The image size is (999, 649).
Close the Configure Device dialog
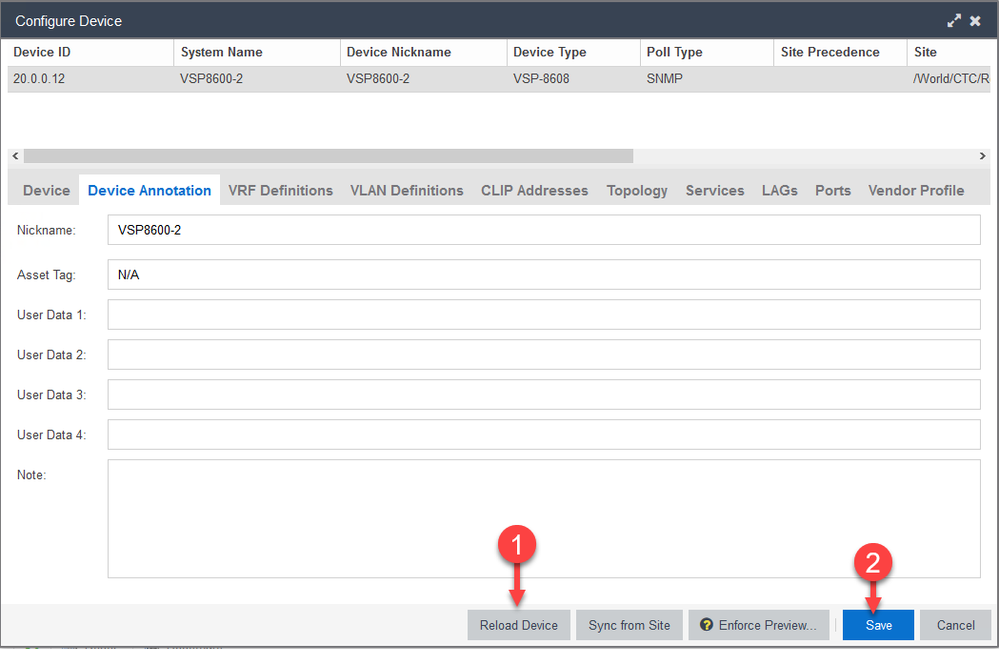coord(975,20)
